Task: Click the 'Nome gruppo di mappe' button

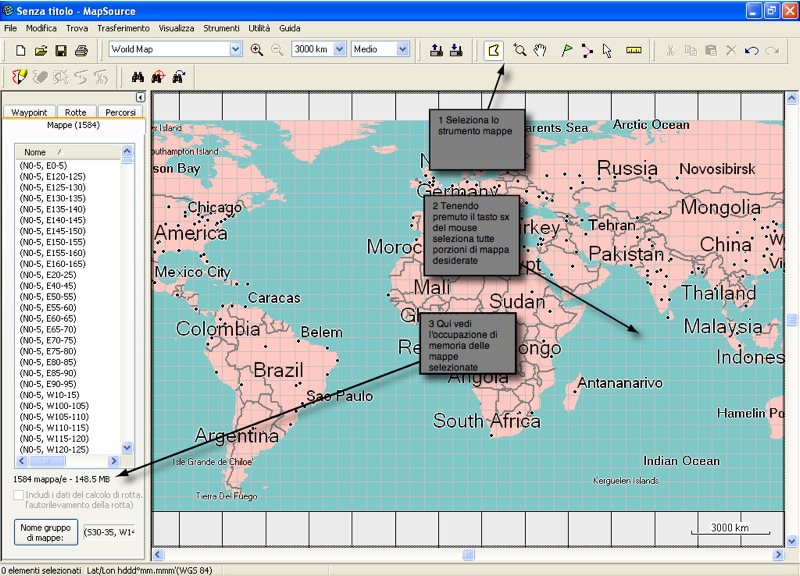Action: click(x=46, y=532)
